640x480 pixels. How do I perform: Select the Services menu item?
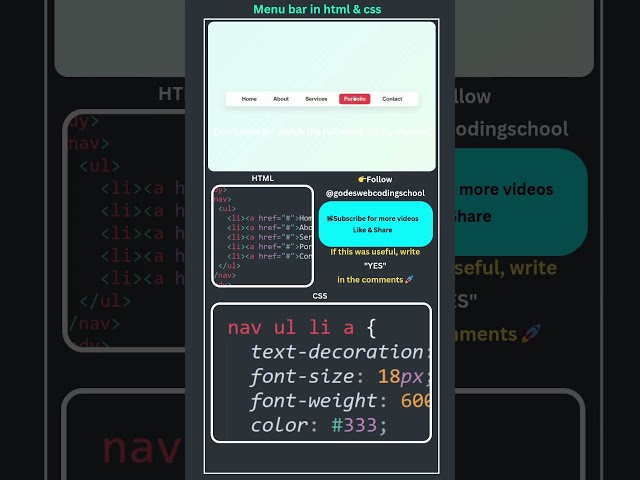click(x=316, y=99)
